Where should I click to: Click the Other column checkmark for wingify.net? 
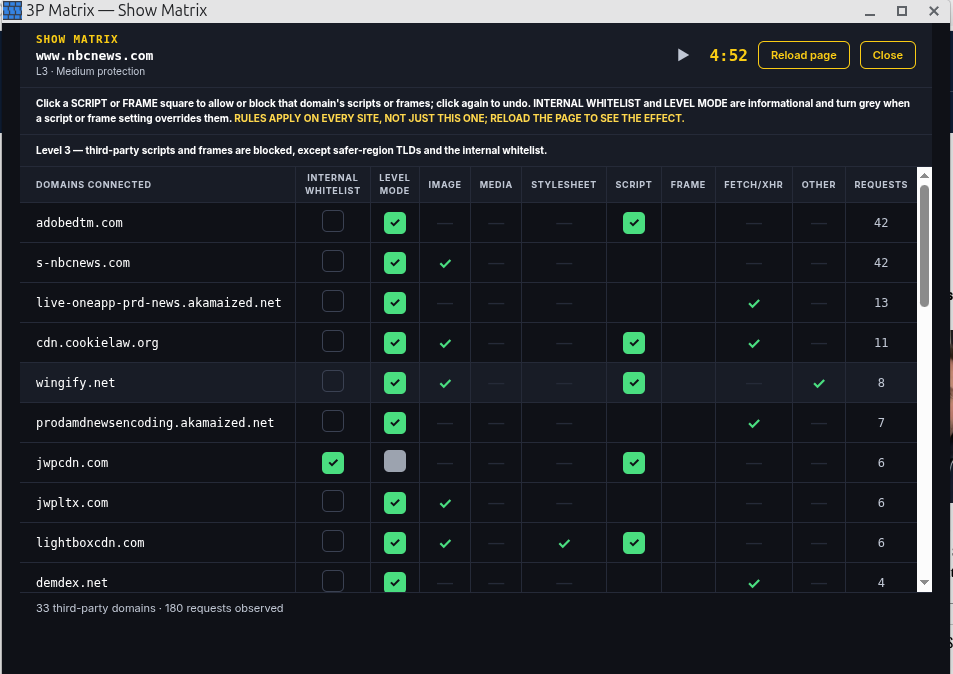click(x=819, y=383)
